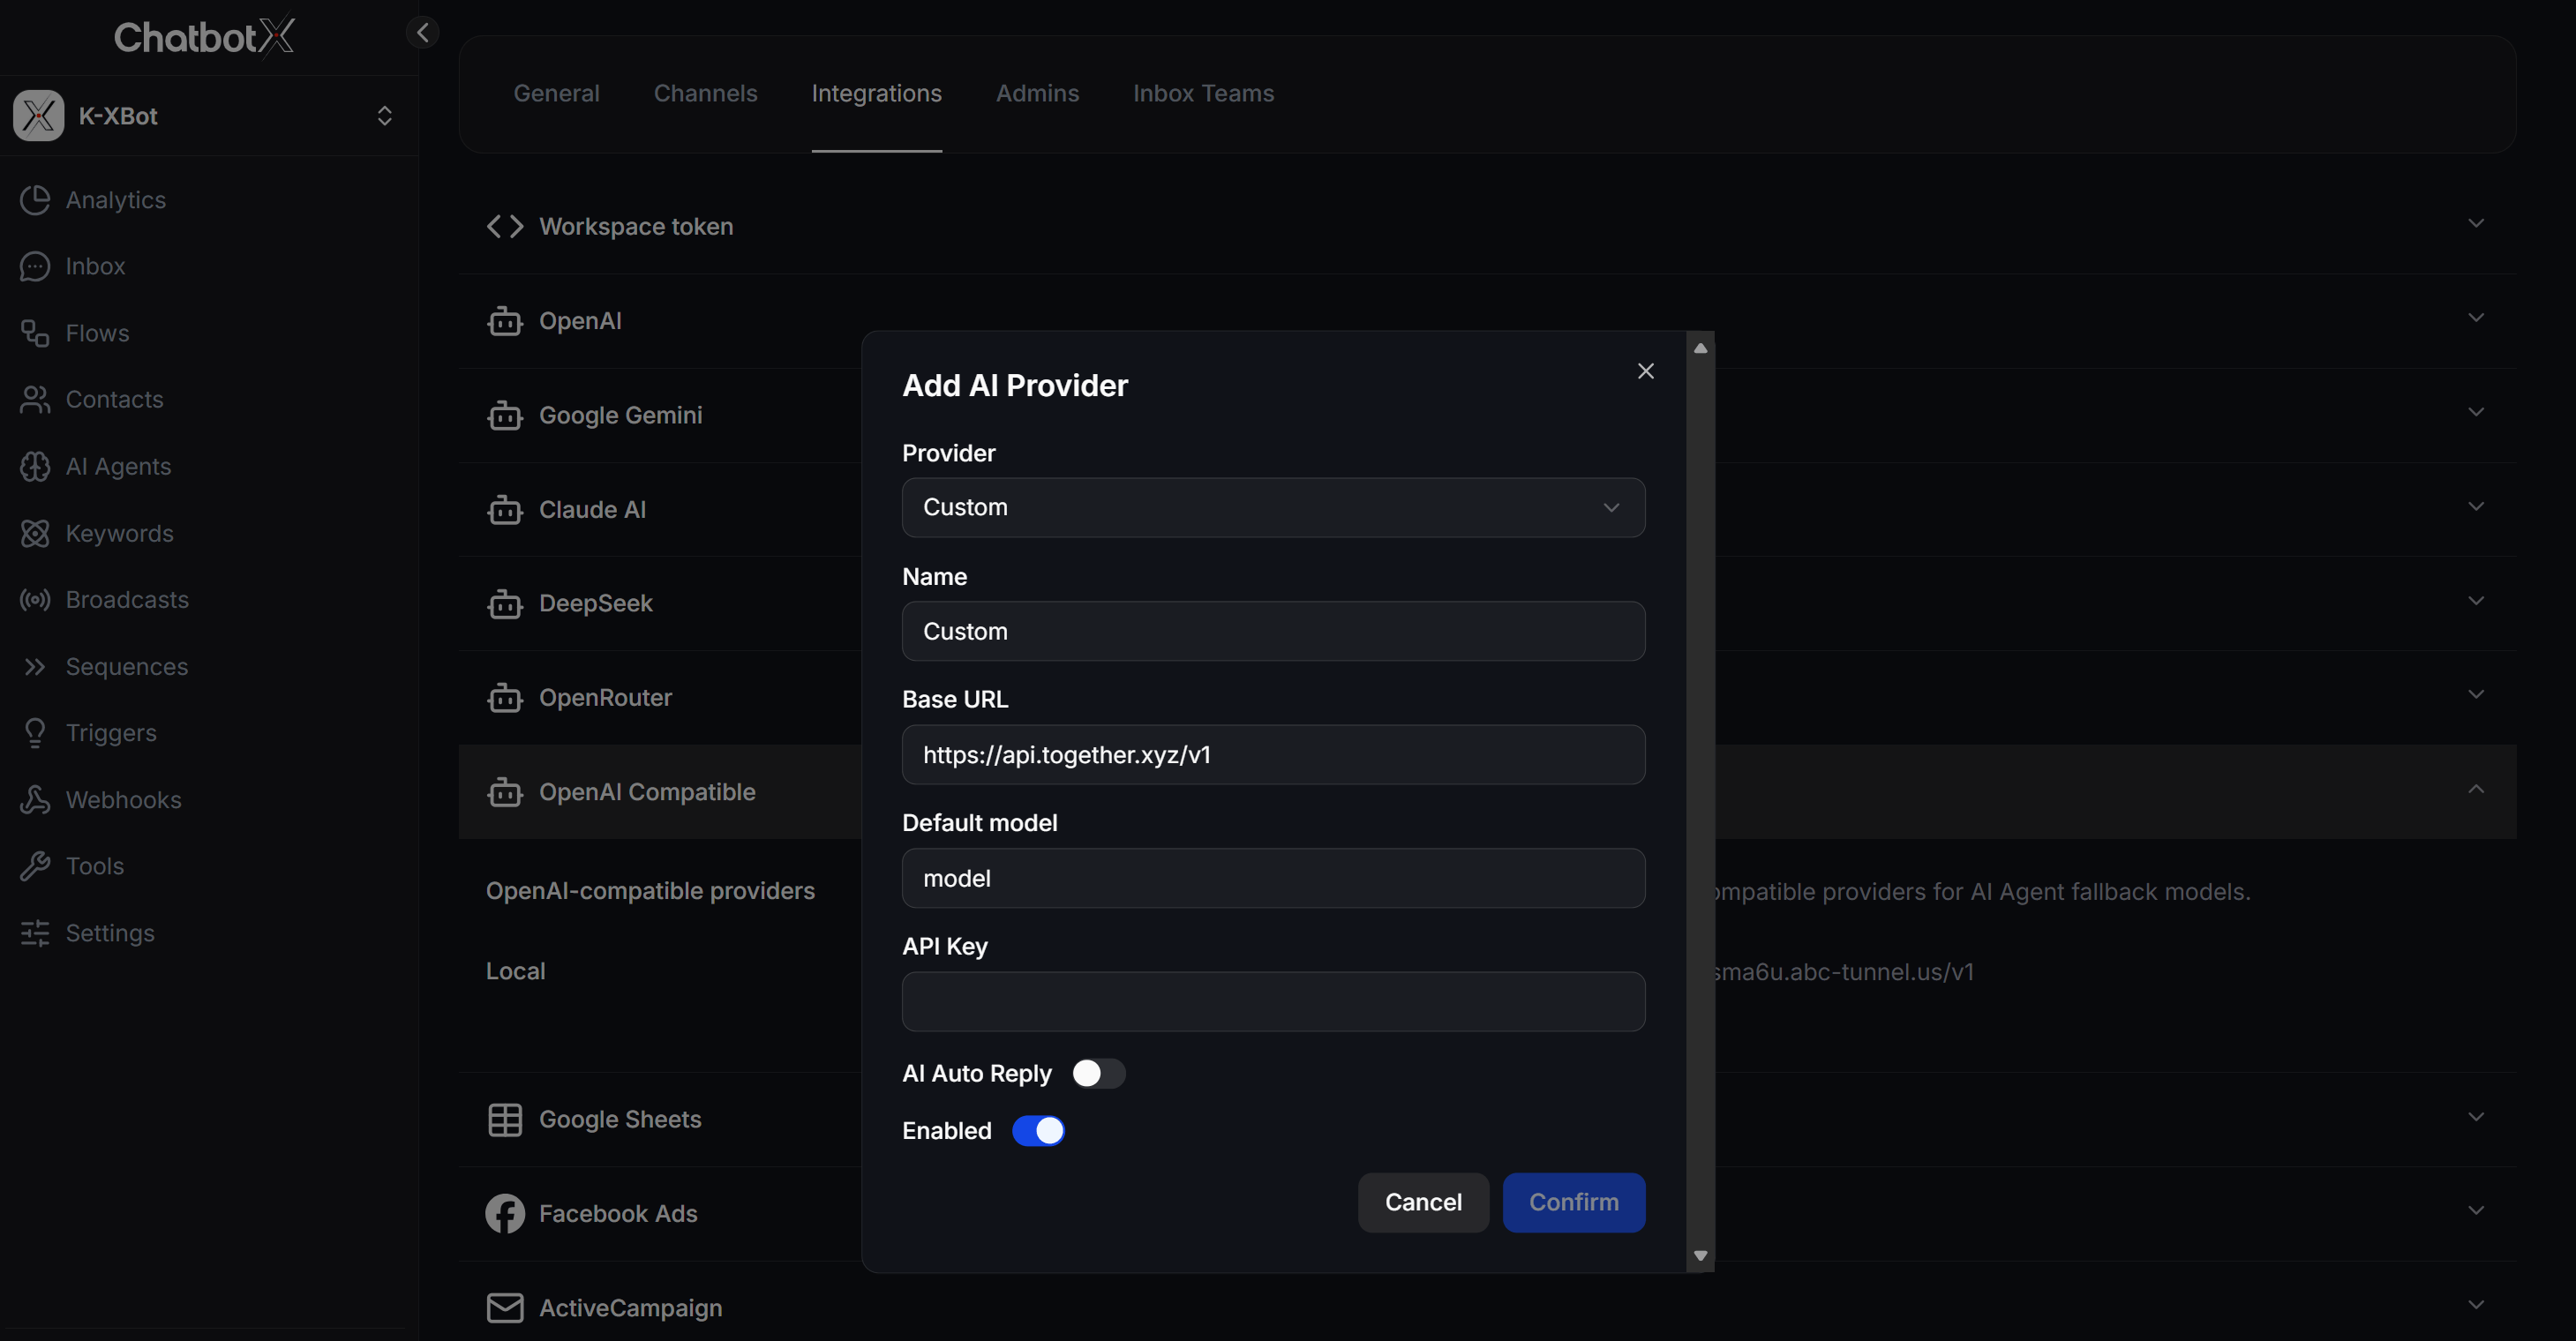Click the Default model input field

[x=1273, y=878]
